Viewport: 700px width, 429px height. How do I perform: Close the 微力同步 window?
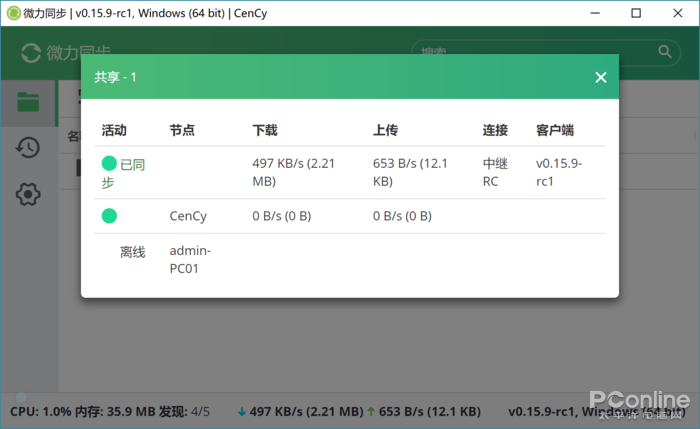(x=678, y=13)
